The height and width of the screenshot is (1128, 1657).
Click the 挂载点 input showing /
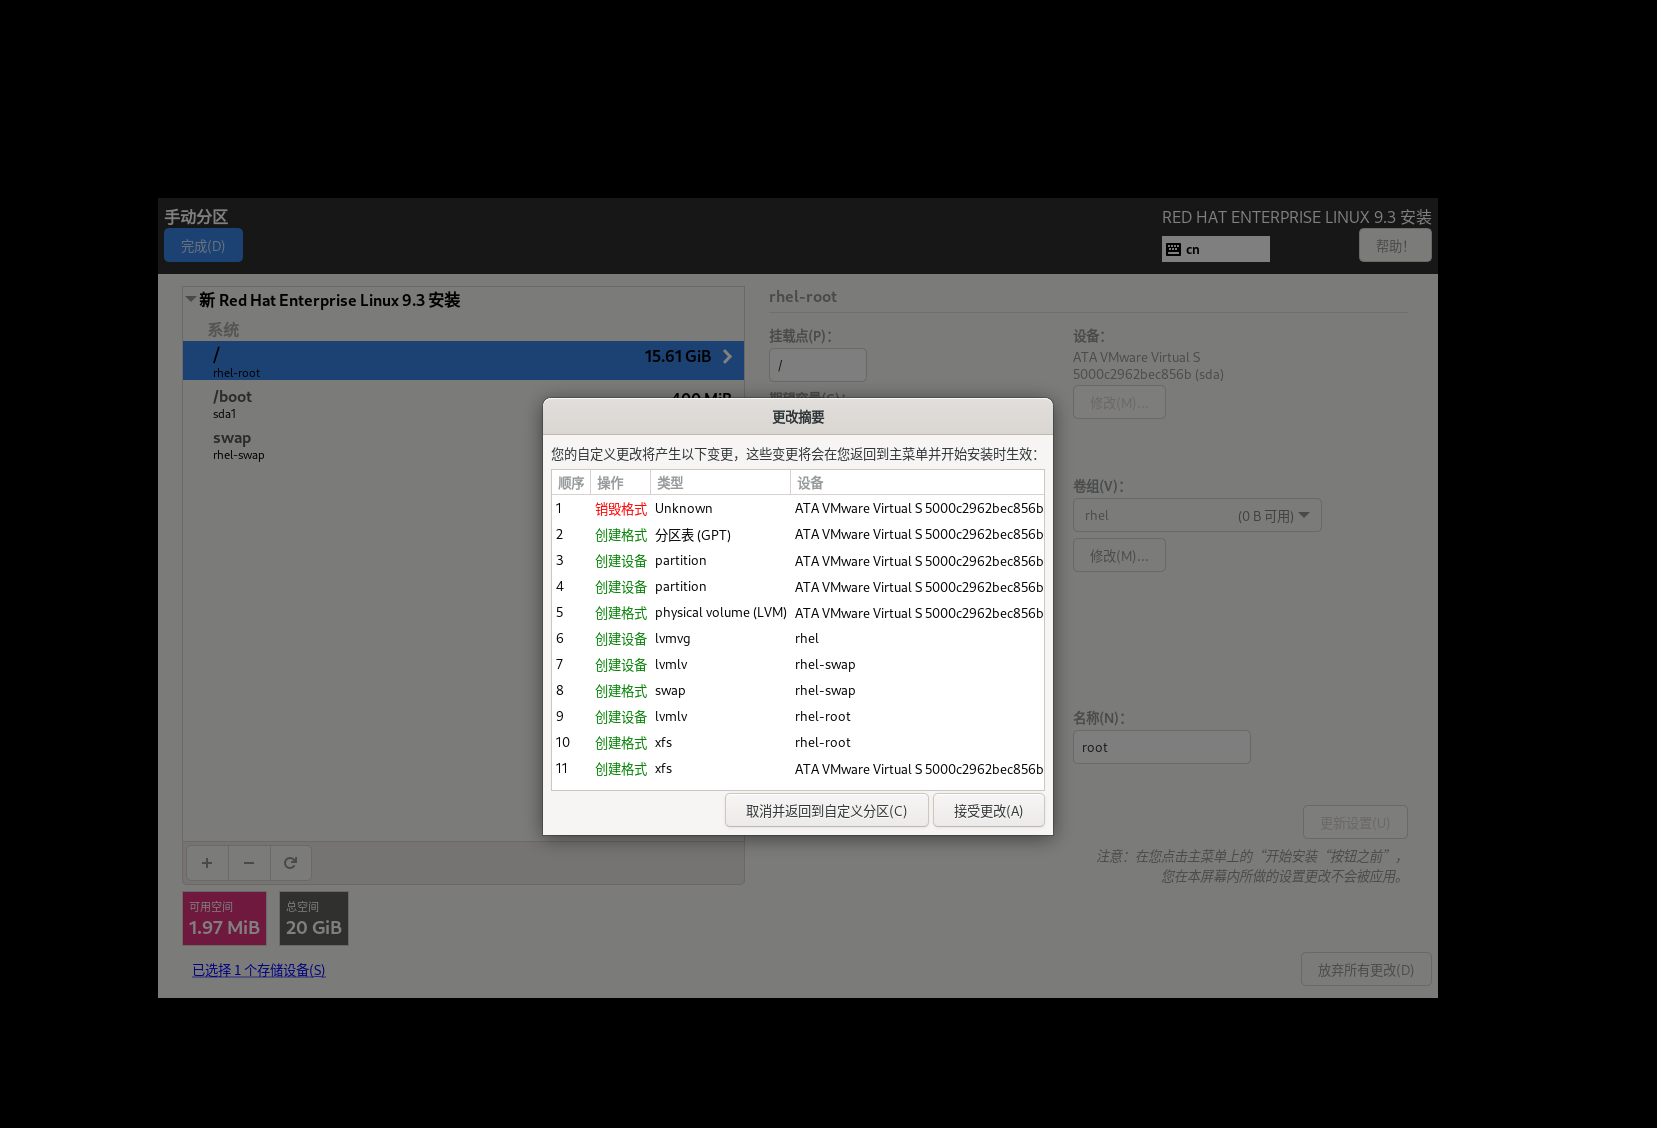[817, 364]
